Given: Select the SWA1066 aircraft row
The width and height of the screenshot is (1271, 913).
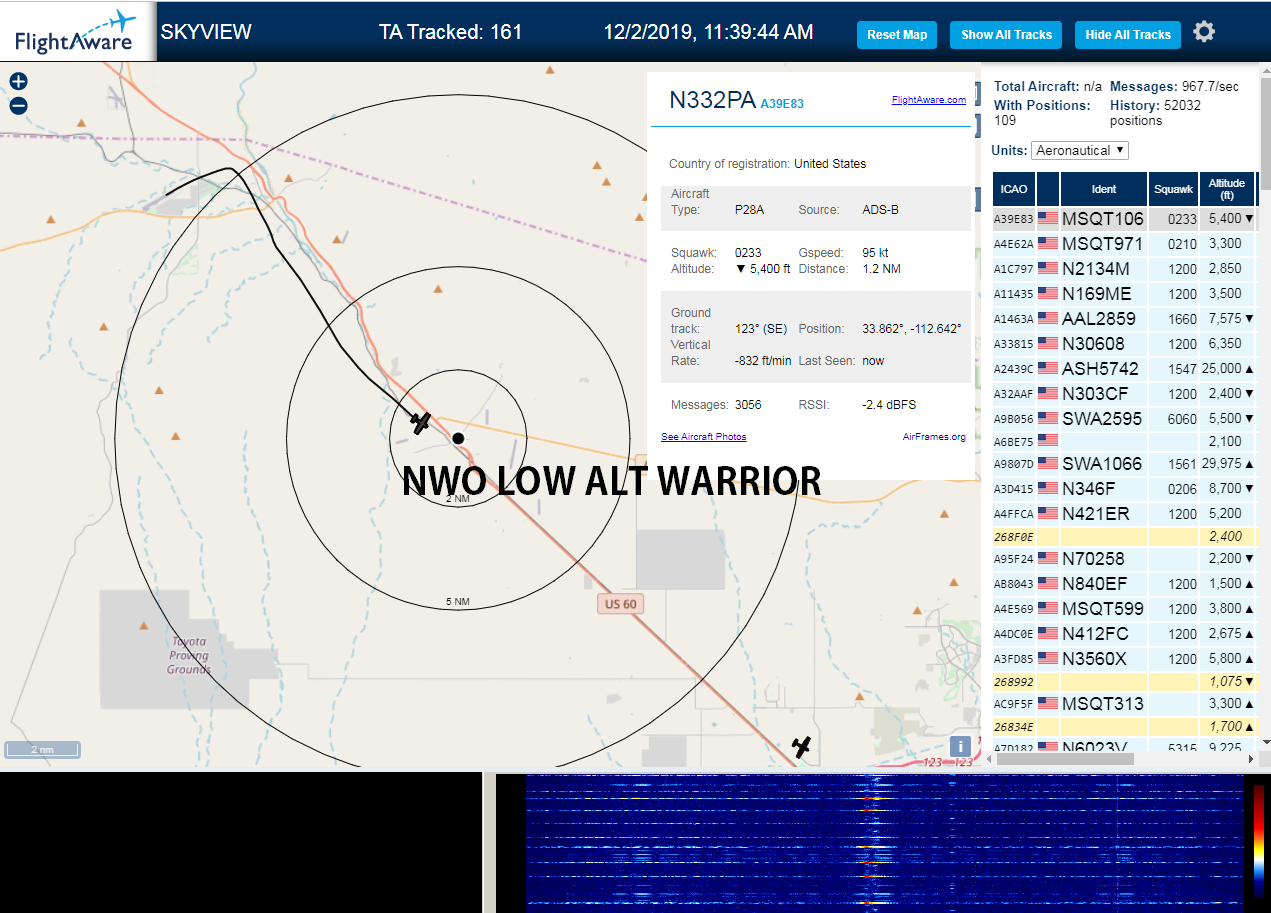Looking at the screenshot, I should [1125, 464].
